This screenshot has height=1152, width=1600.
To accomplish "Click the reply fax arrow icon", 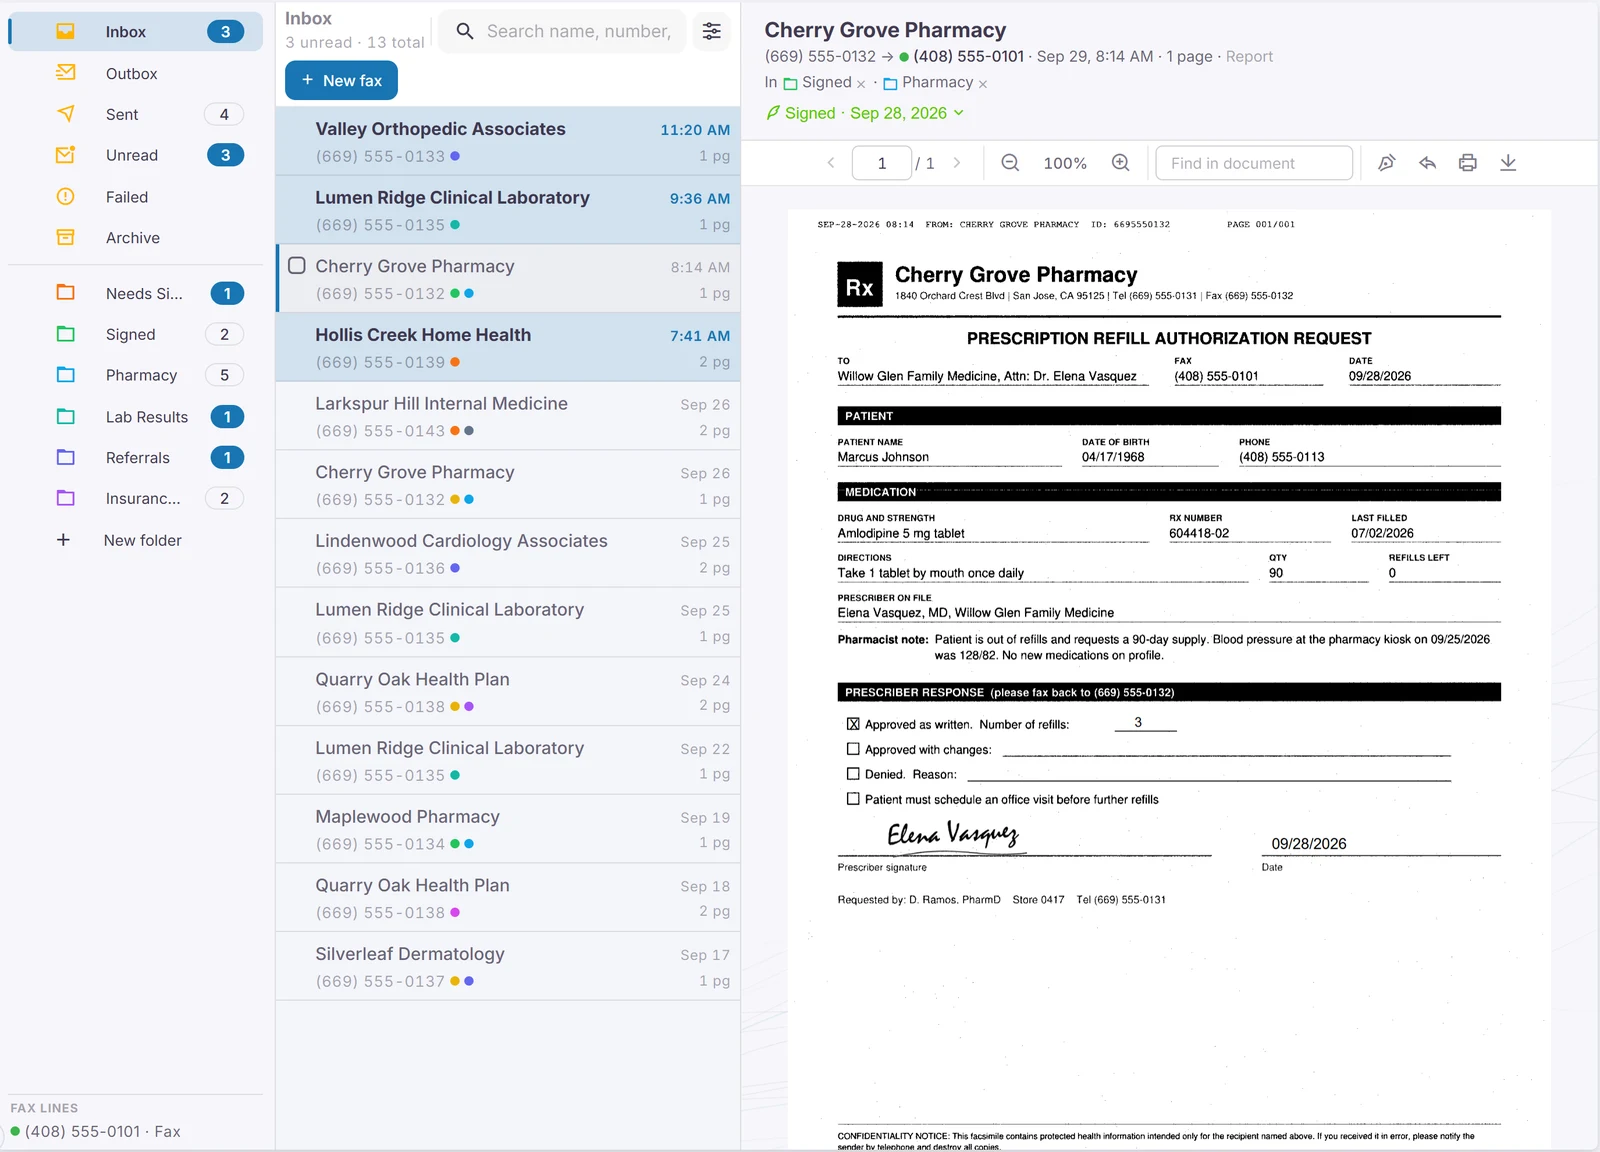I will tap(1427, 163).
